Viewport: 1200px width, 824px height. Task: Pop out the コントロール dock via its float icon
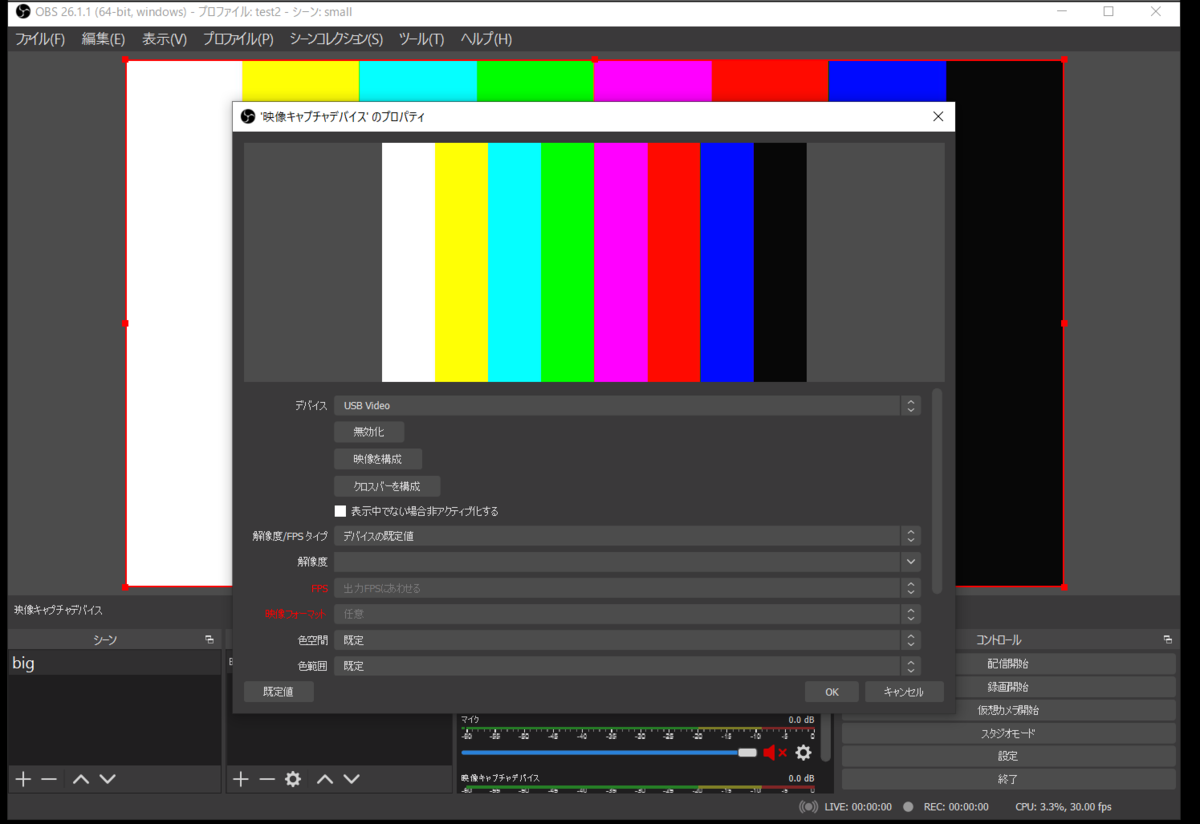tap(1167, 640)
